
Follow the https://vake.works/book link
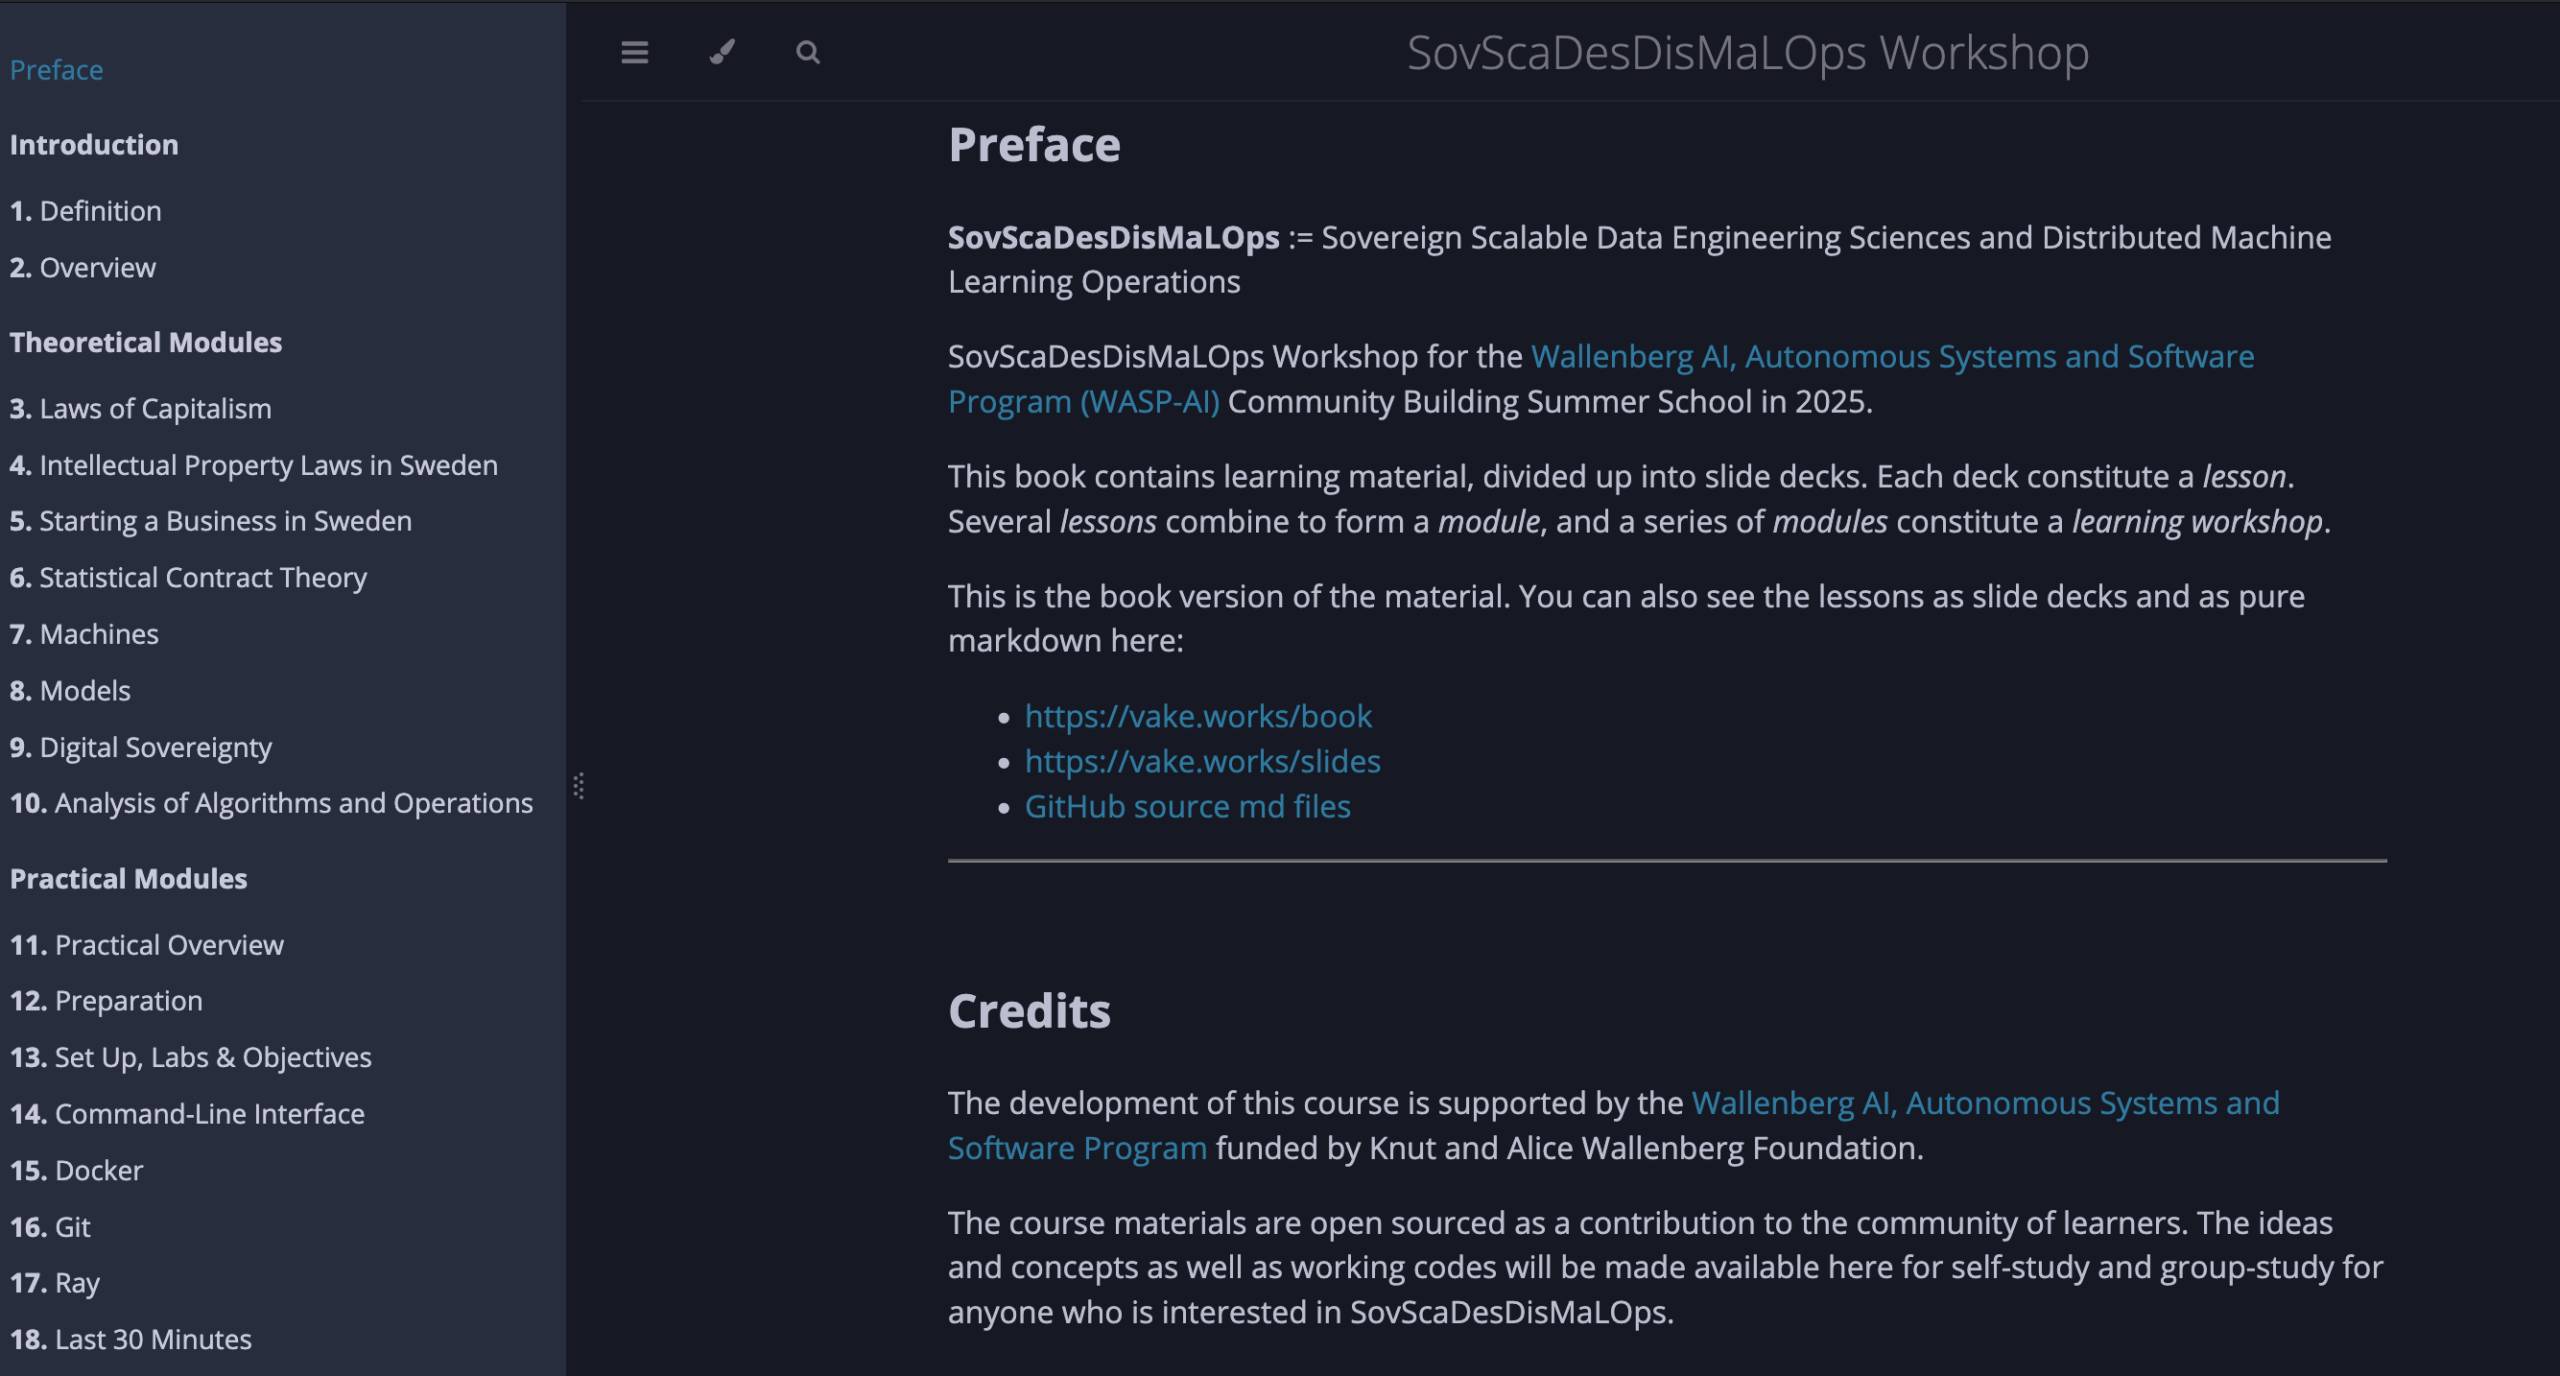tap(1198, 716)
